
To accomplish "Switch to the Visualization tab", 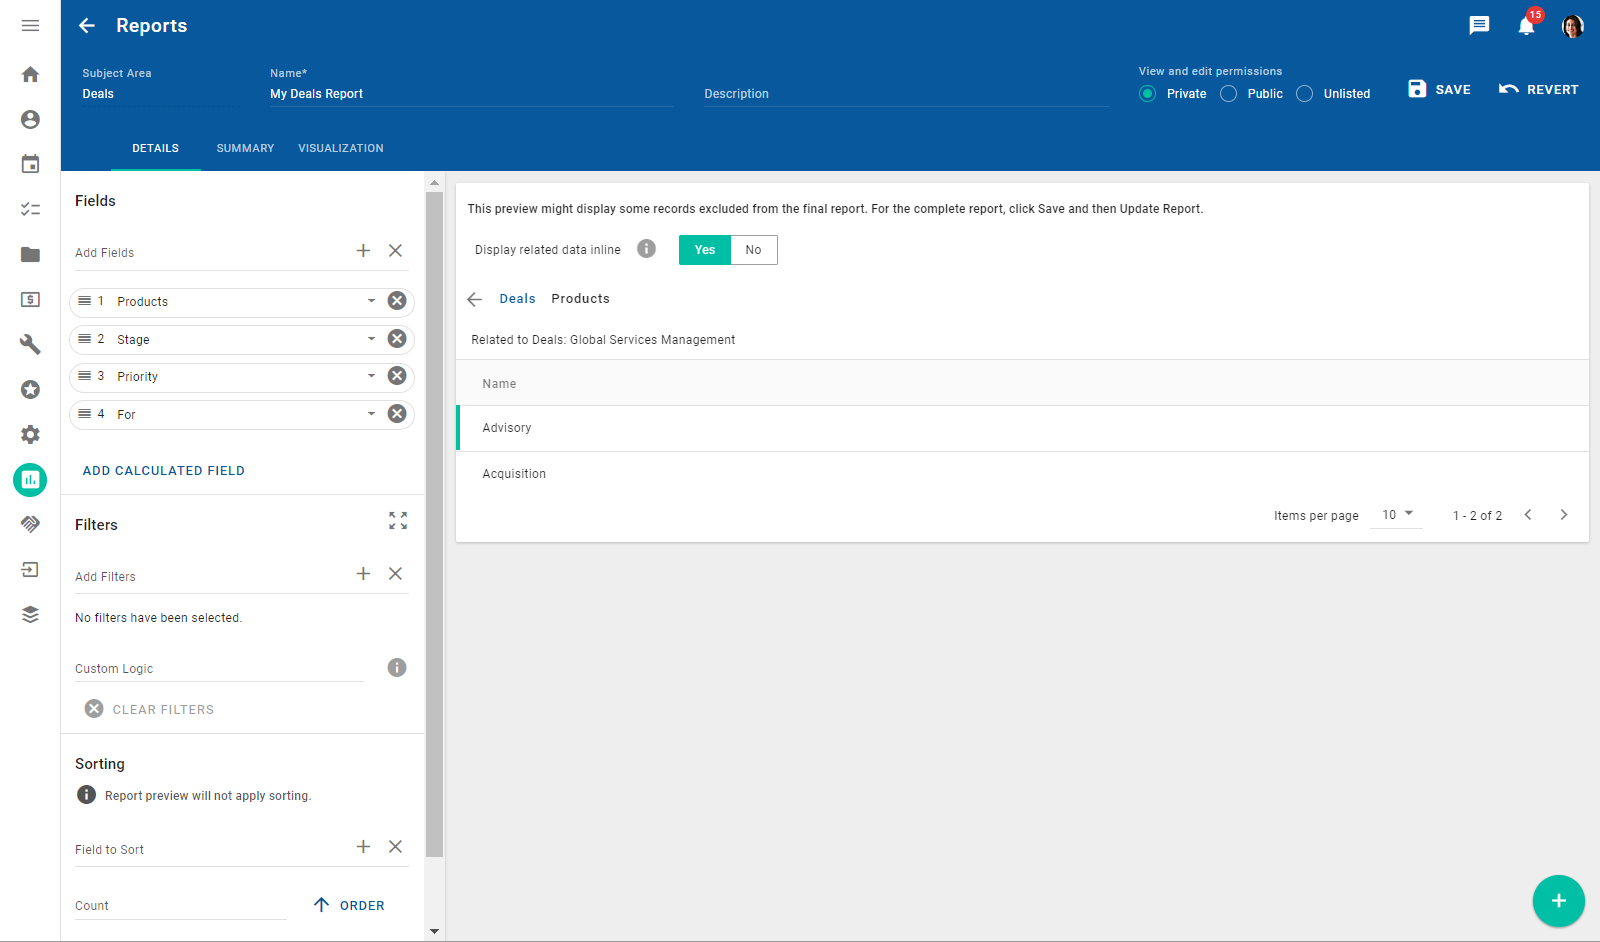I will pos(340,148).
